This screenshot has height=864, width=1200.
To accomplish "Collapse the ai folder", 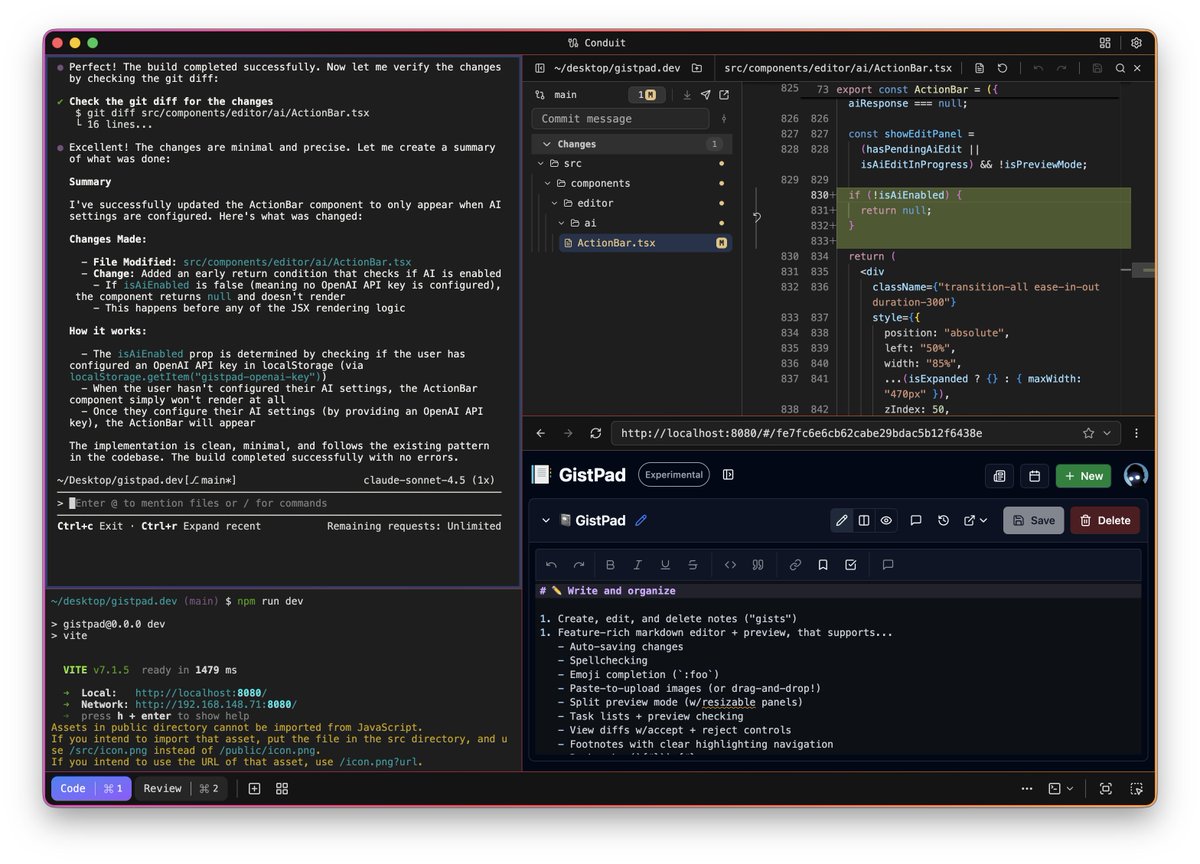I will click(561, 223).
